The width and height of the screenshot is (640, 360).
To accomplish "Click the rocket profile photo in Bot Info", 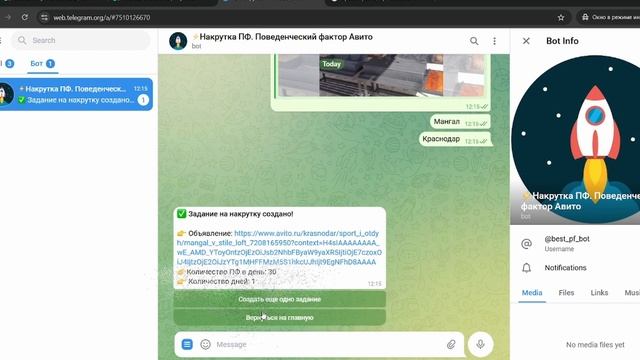I will (x=575, y=139).
